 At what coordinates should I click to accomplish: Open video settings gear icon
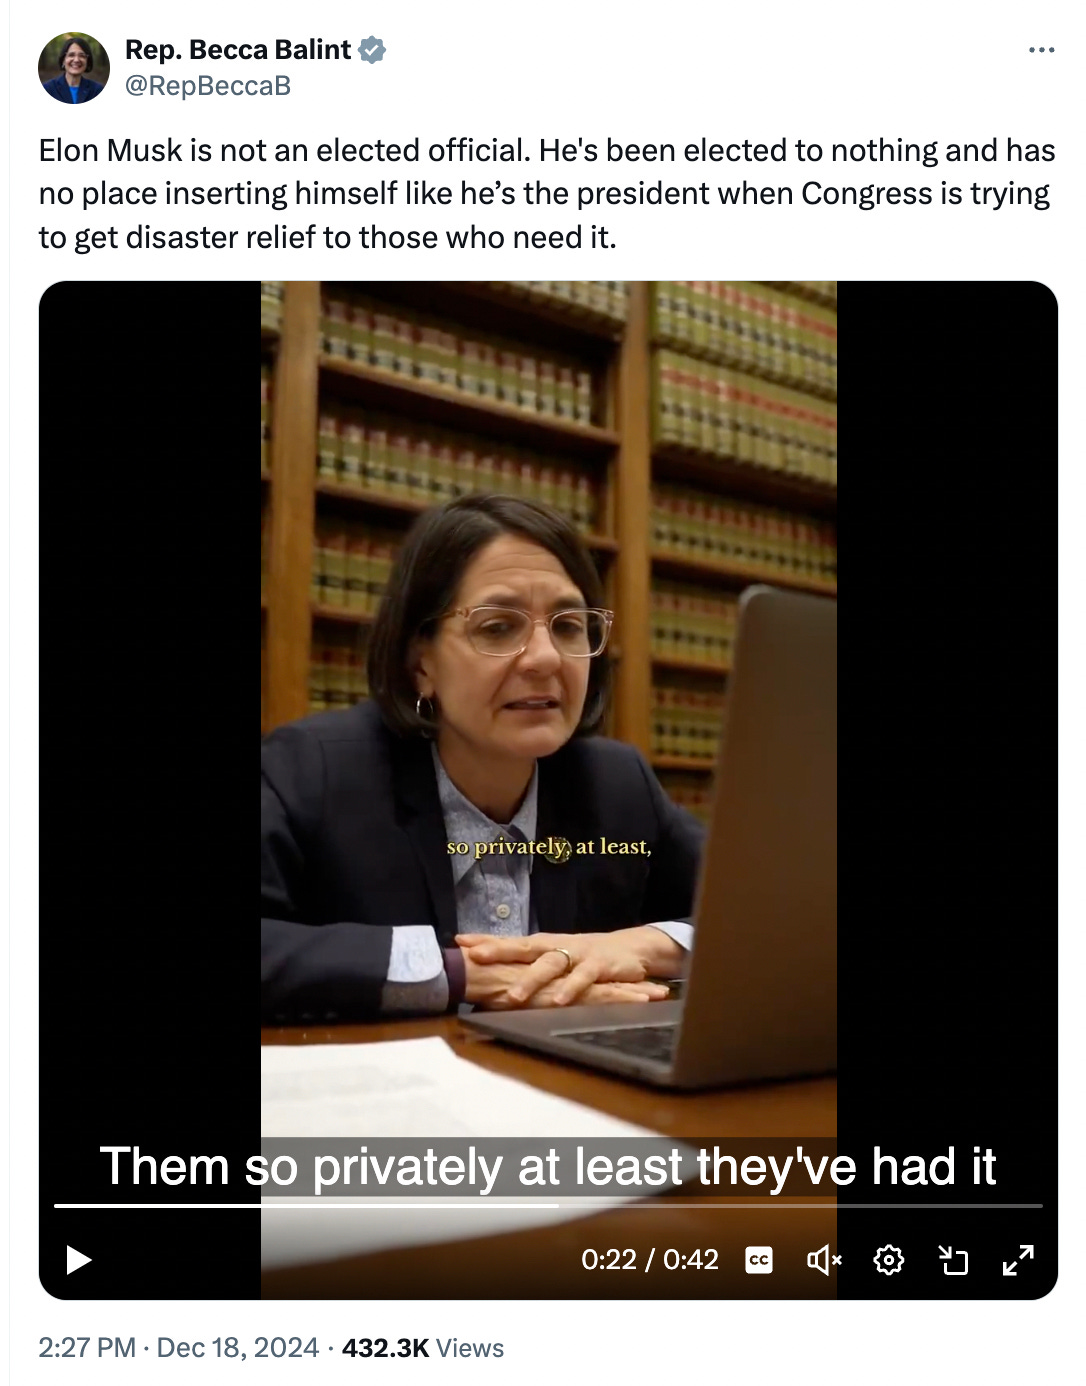pyautogui.click(x=889, y=1260)
